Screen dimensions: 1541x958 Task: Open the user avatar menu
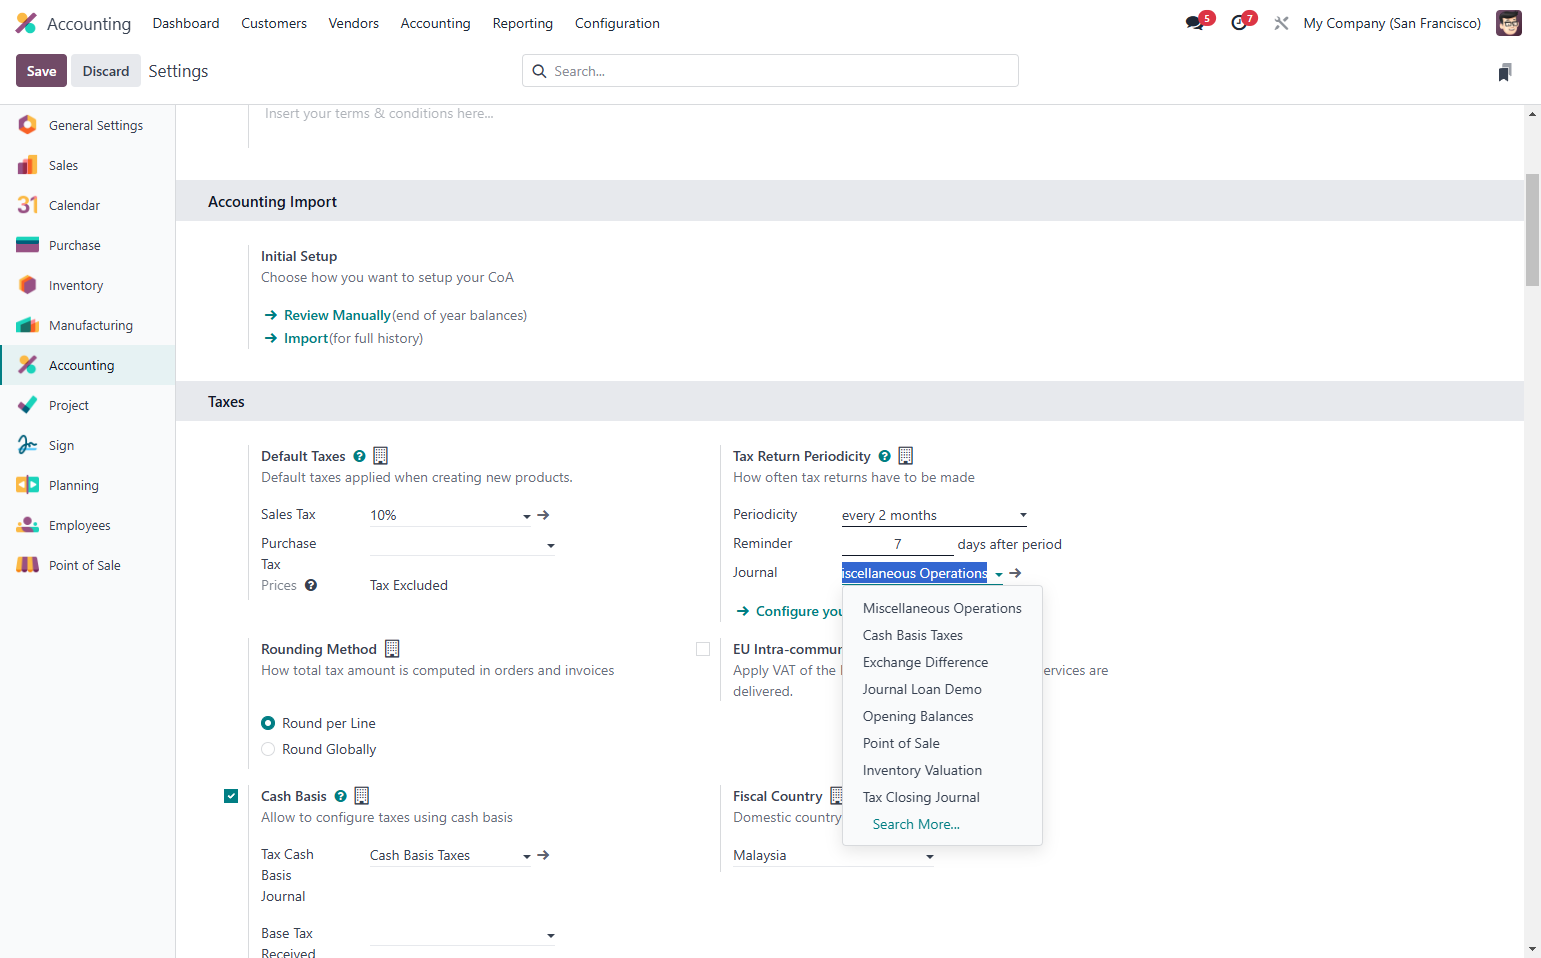pos(1508,23)
